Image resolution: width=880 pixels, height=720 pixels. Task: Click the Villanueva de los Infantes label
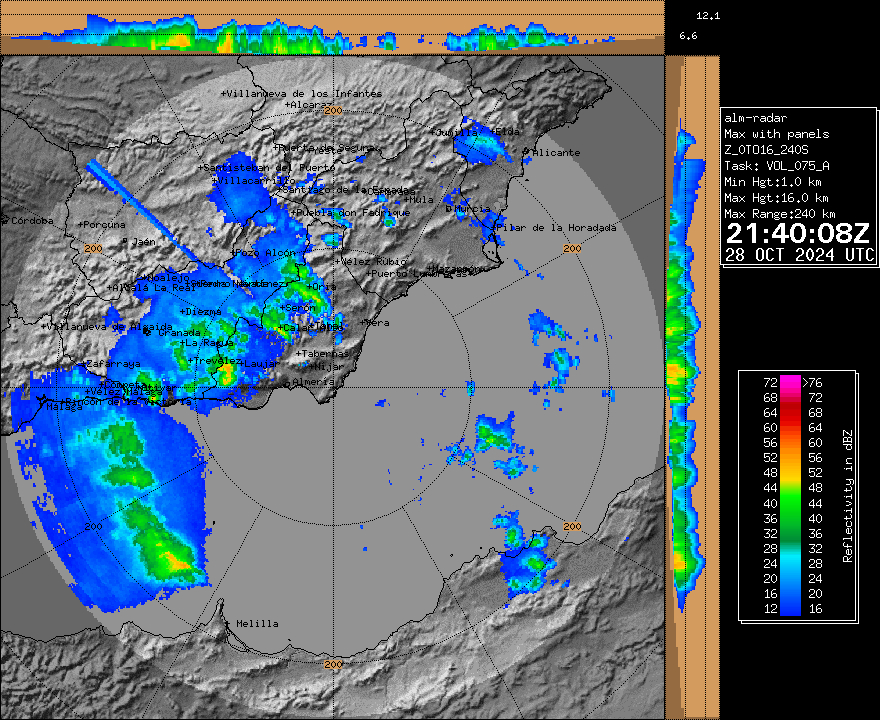click(302, 93)
